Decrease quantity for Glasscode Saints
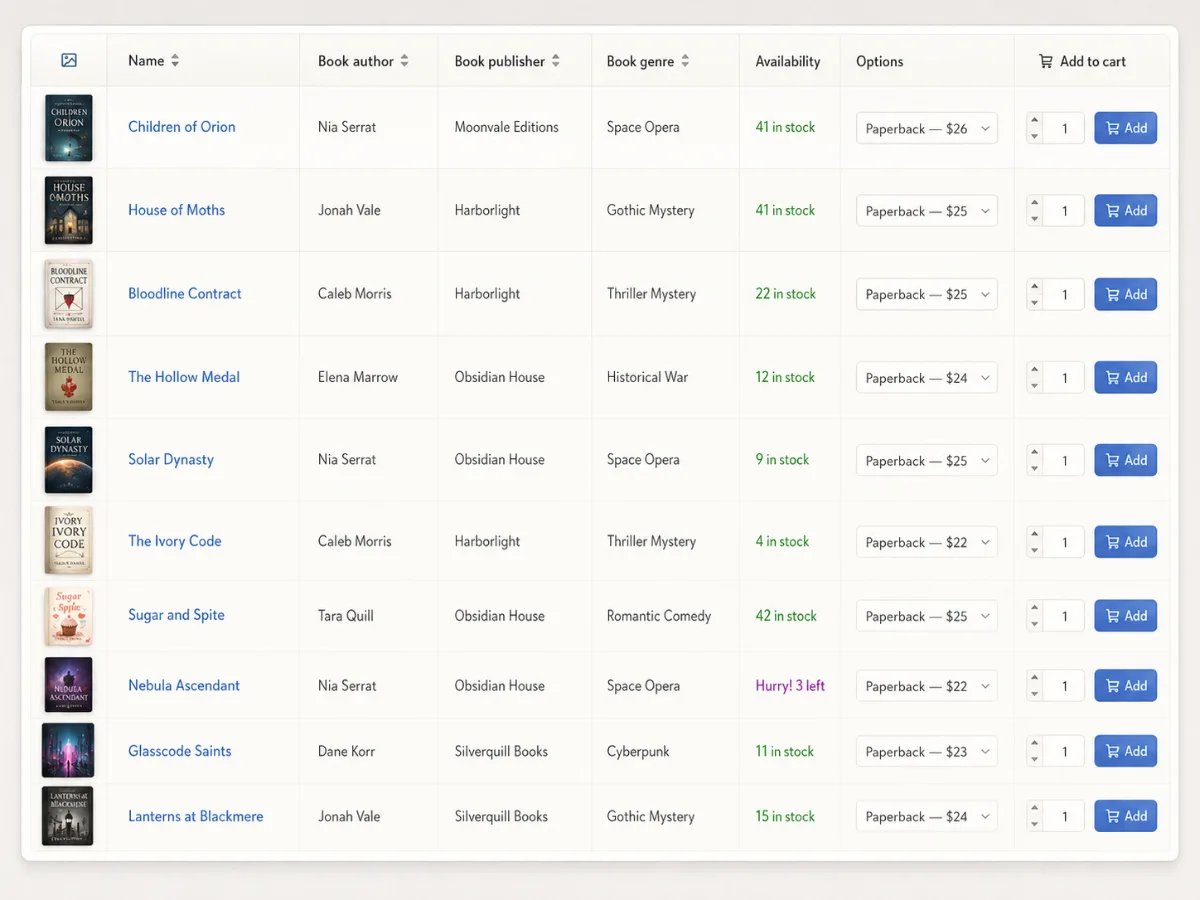 (1035, 760)
